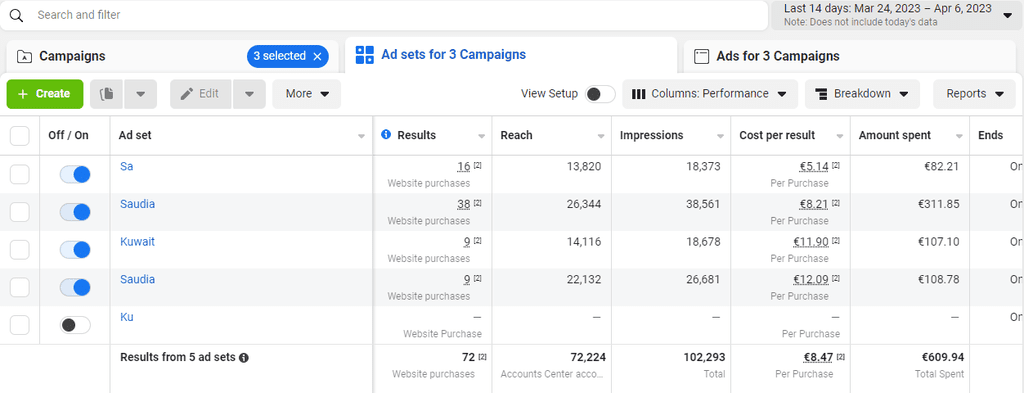
Task: Expand the Breakdown dropdown
Action: click(x=862, y=94)
